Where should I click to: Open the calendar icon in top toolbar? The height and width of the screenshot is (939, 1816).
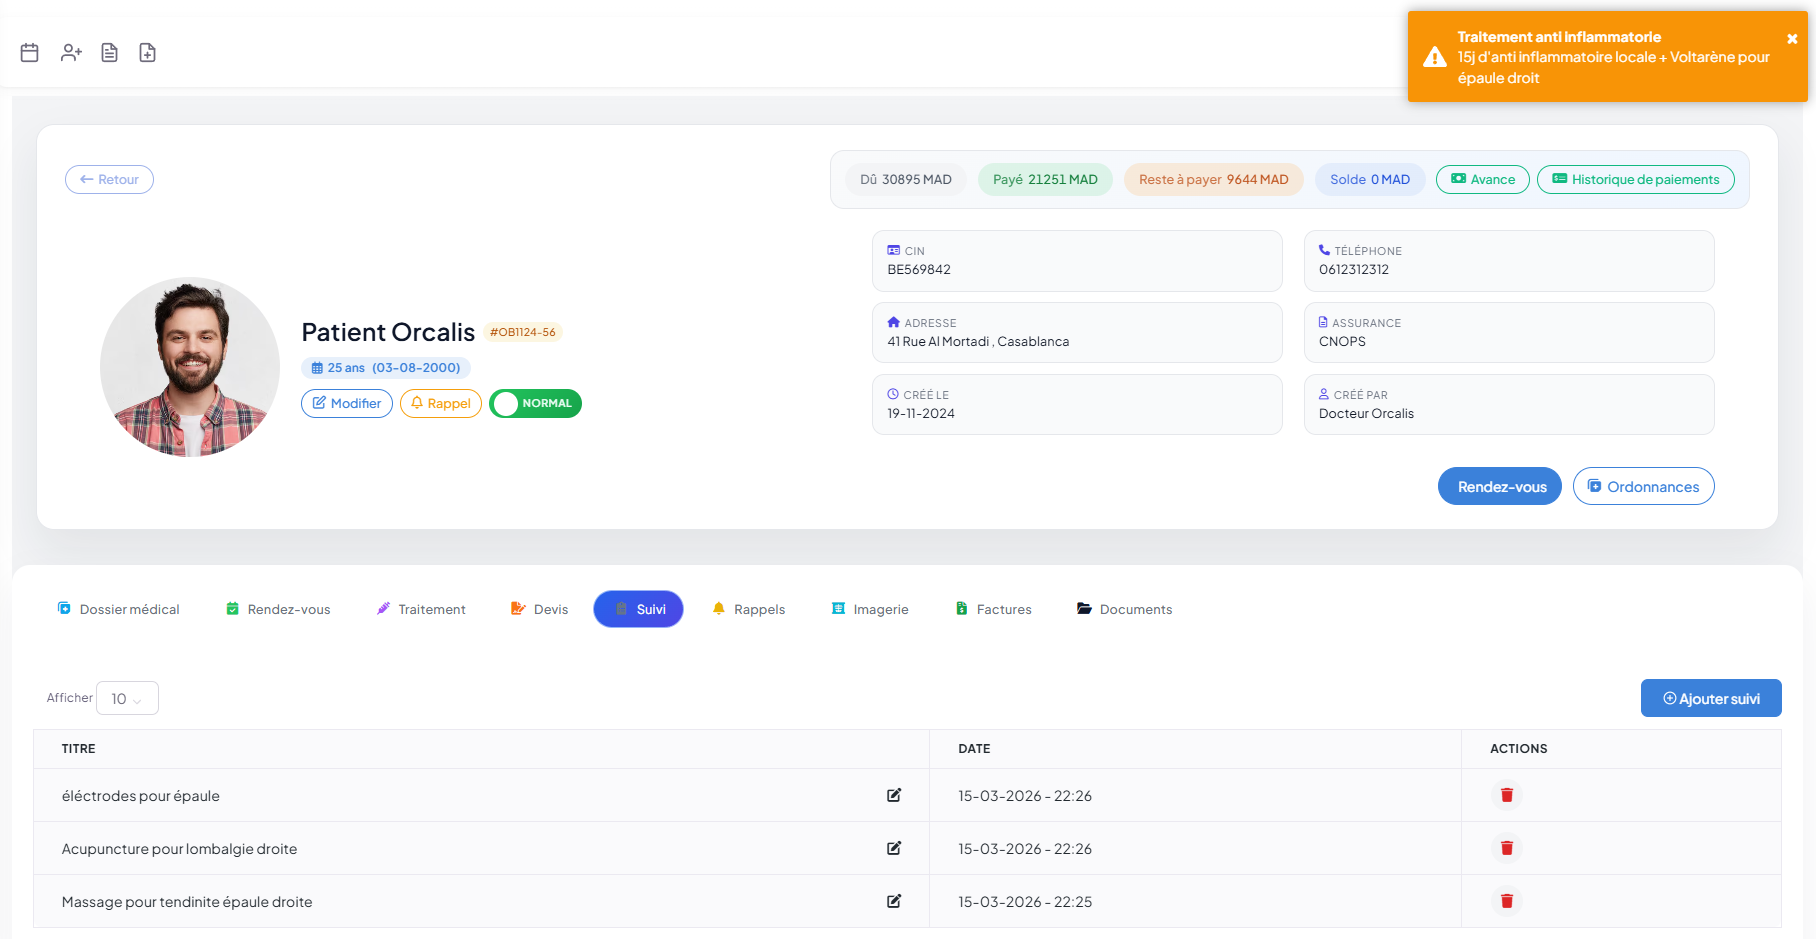tap(30, 53)
